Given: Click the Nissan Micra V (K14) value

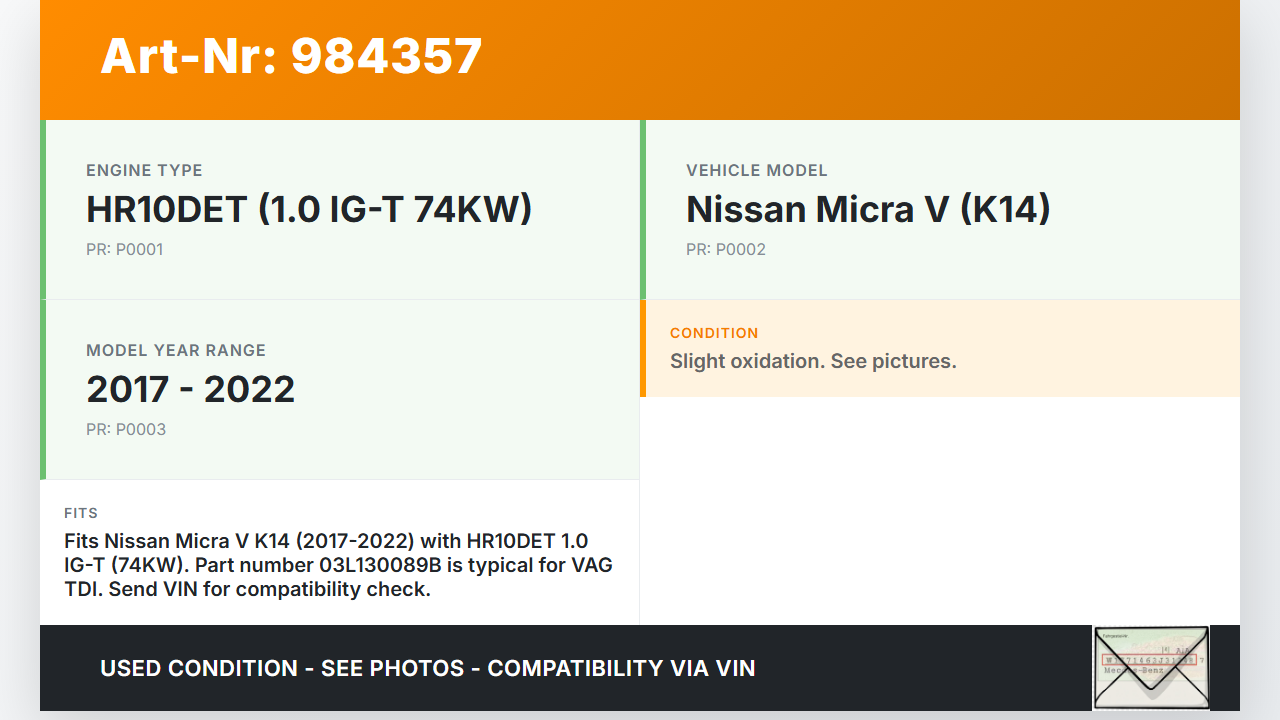Looking at the screenshot, I should (868, 209).
